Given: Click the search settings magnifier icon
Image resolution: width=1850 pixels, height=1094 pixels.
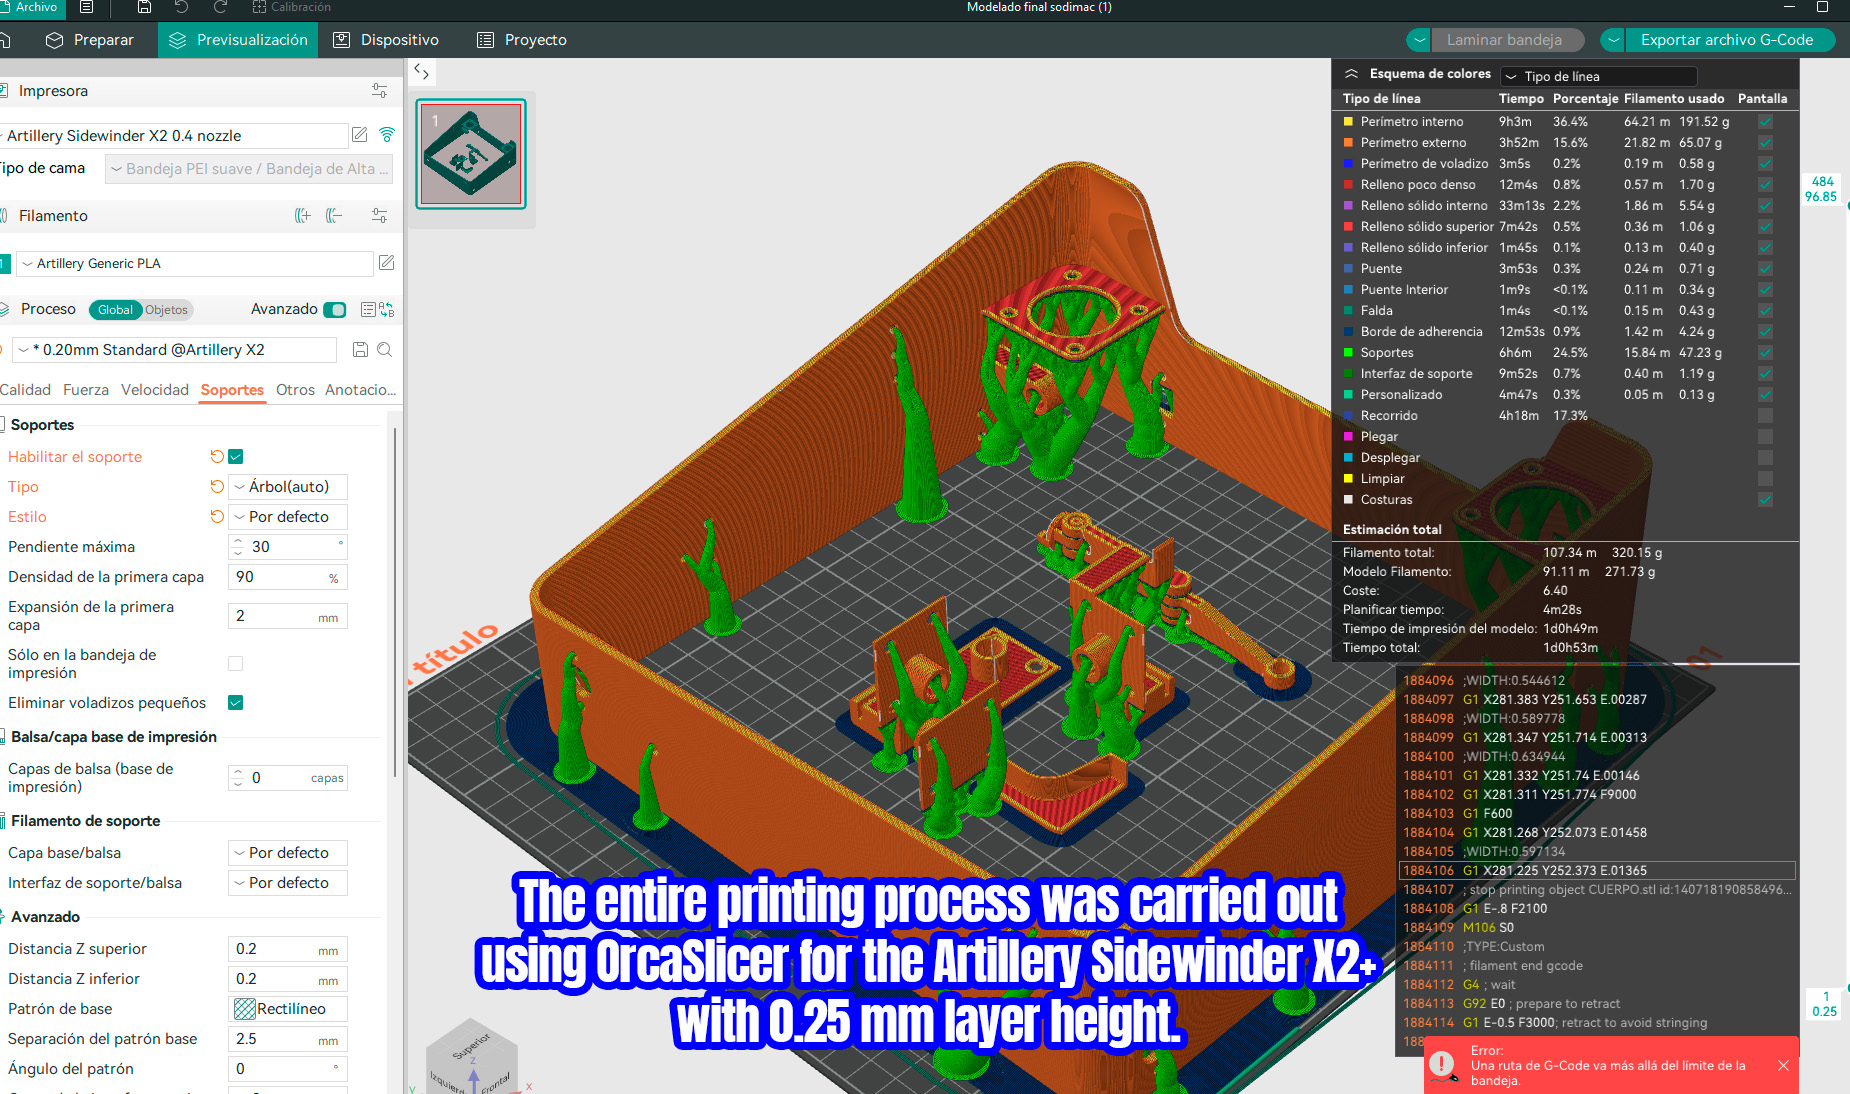Looking at the screenshot, I should pyautogui.click(x=384, y=350).
